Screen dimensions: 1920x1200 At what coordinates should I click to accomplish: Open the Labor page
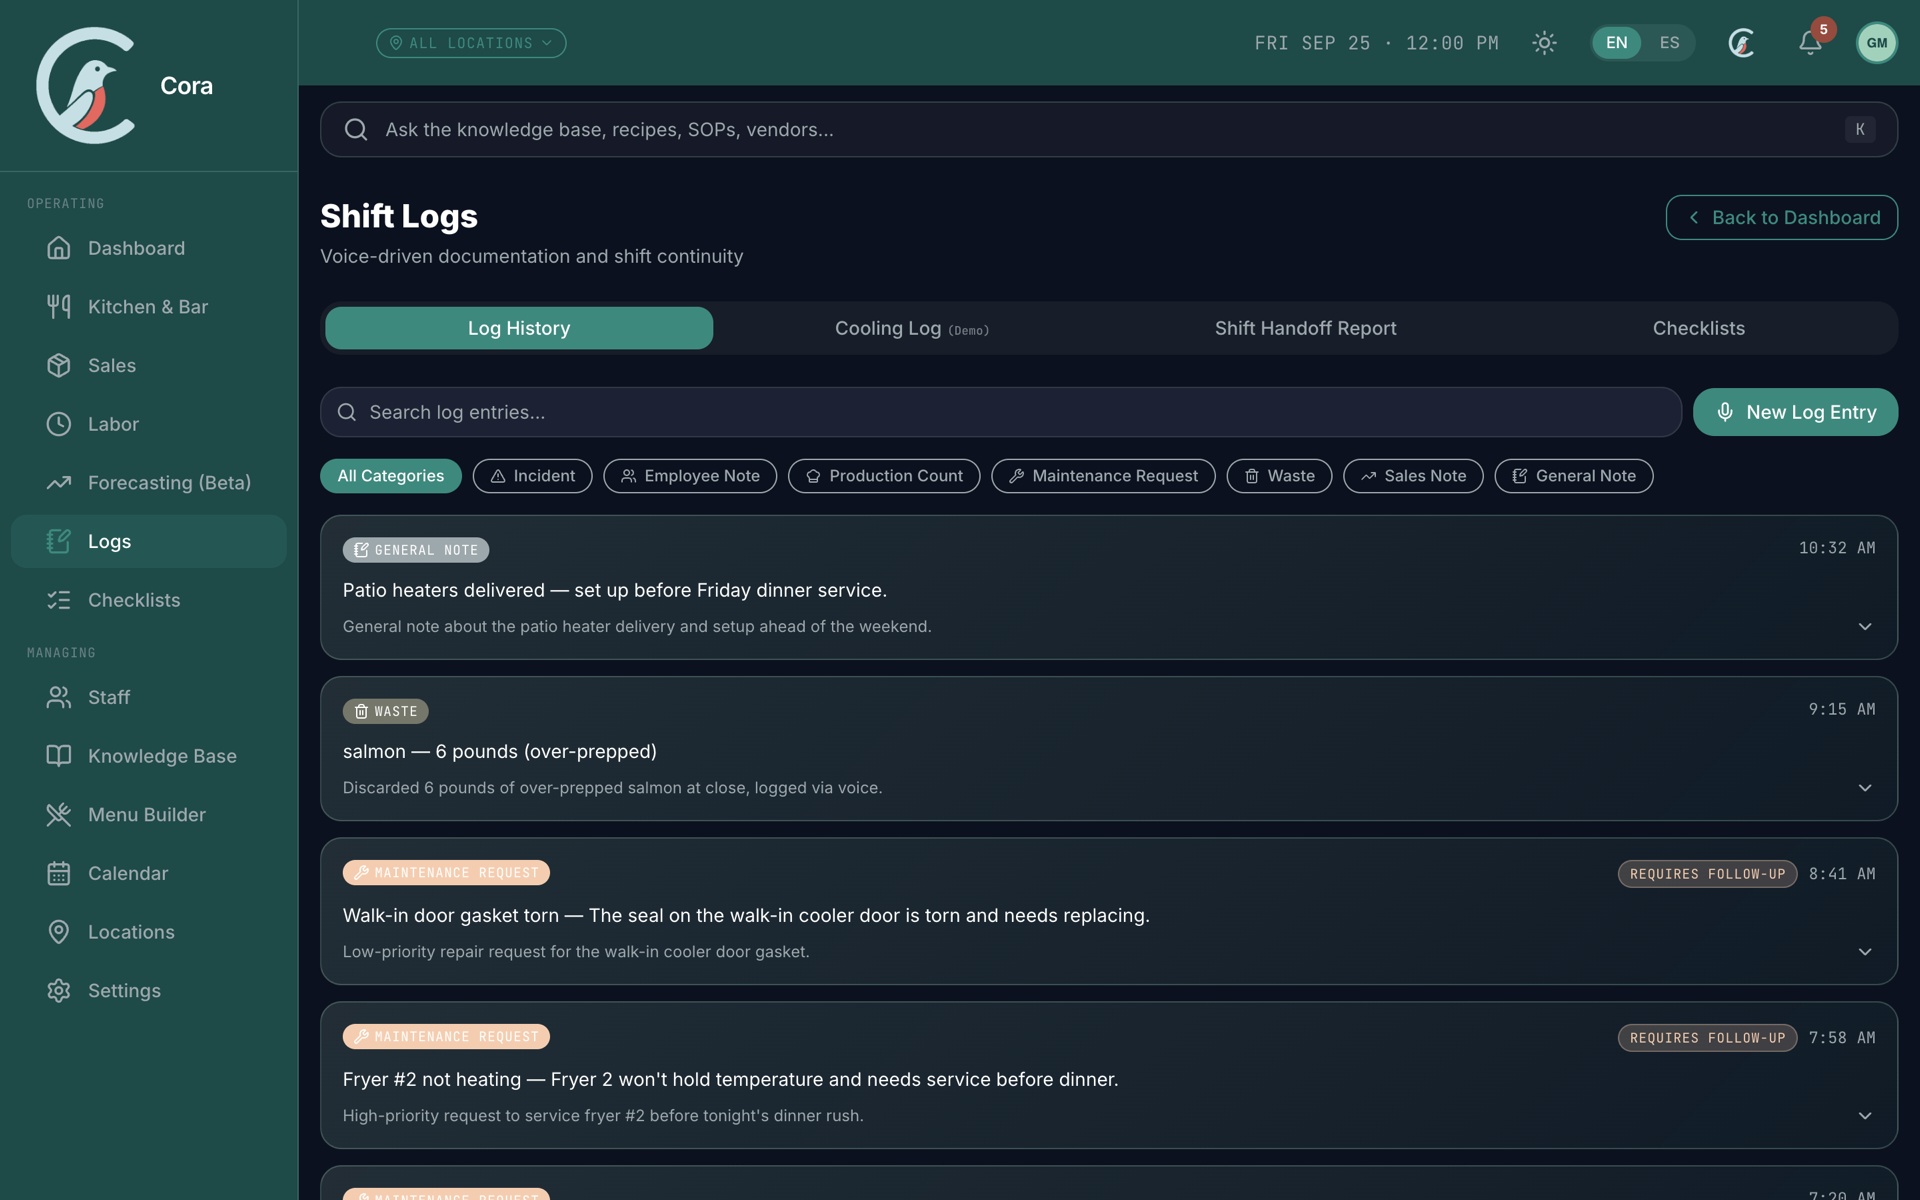tap(148, 424)
